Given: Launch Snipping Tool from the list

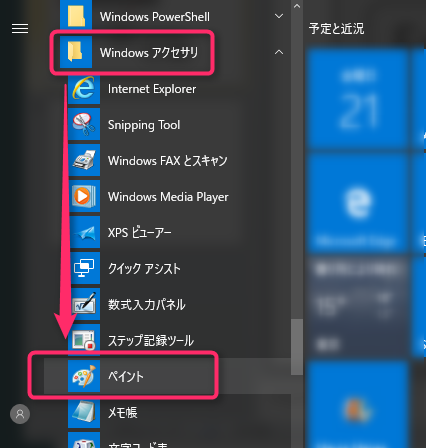Looking at the screenshot, I should pyautogui.click(x=144, y=125).
